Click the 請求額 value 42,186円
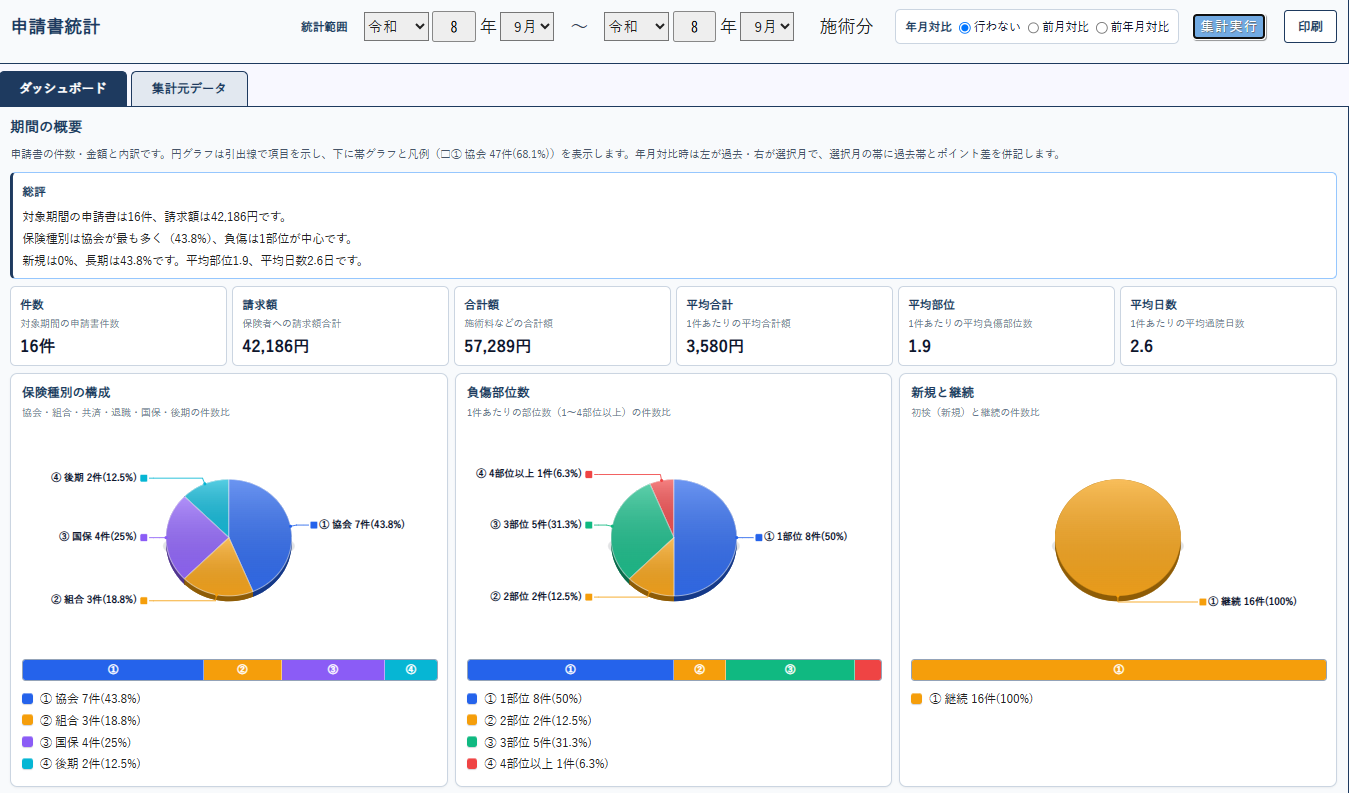Screen dimensions: 1349x793 click(x=276, y=346)
